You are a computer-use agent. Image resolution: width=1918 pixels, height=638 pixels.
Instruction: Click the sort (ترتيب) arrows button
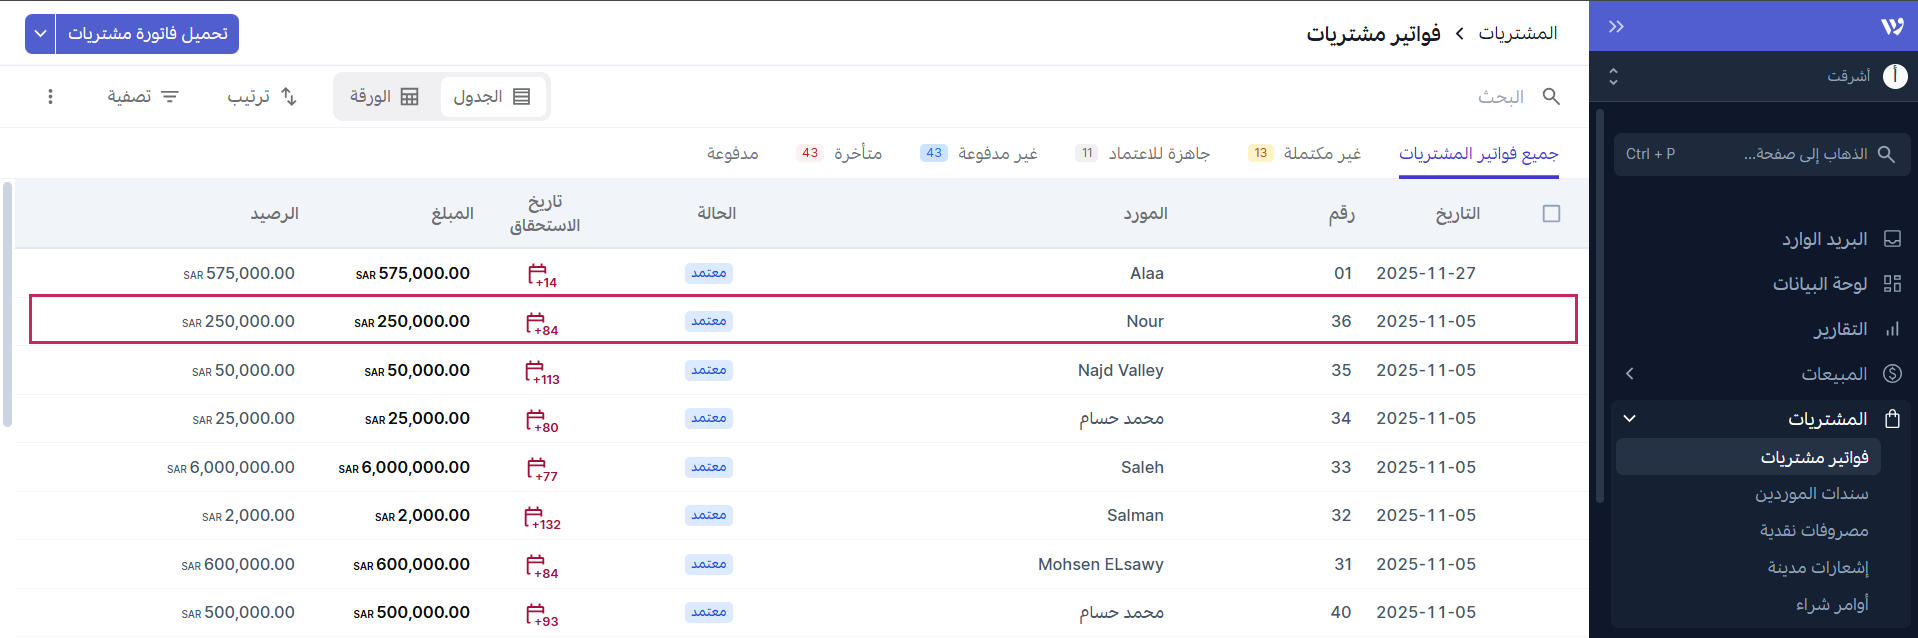pos(262,96)
